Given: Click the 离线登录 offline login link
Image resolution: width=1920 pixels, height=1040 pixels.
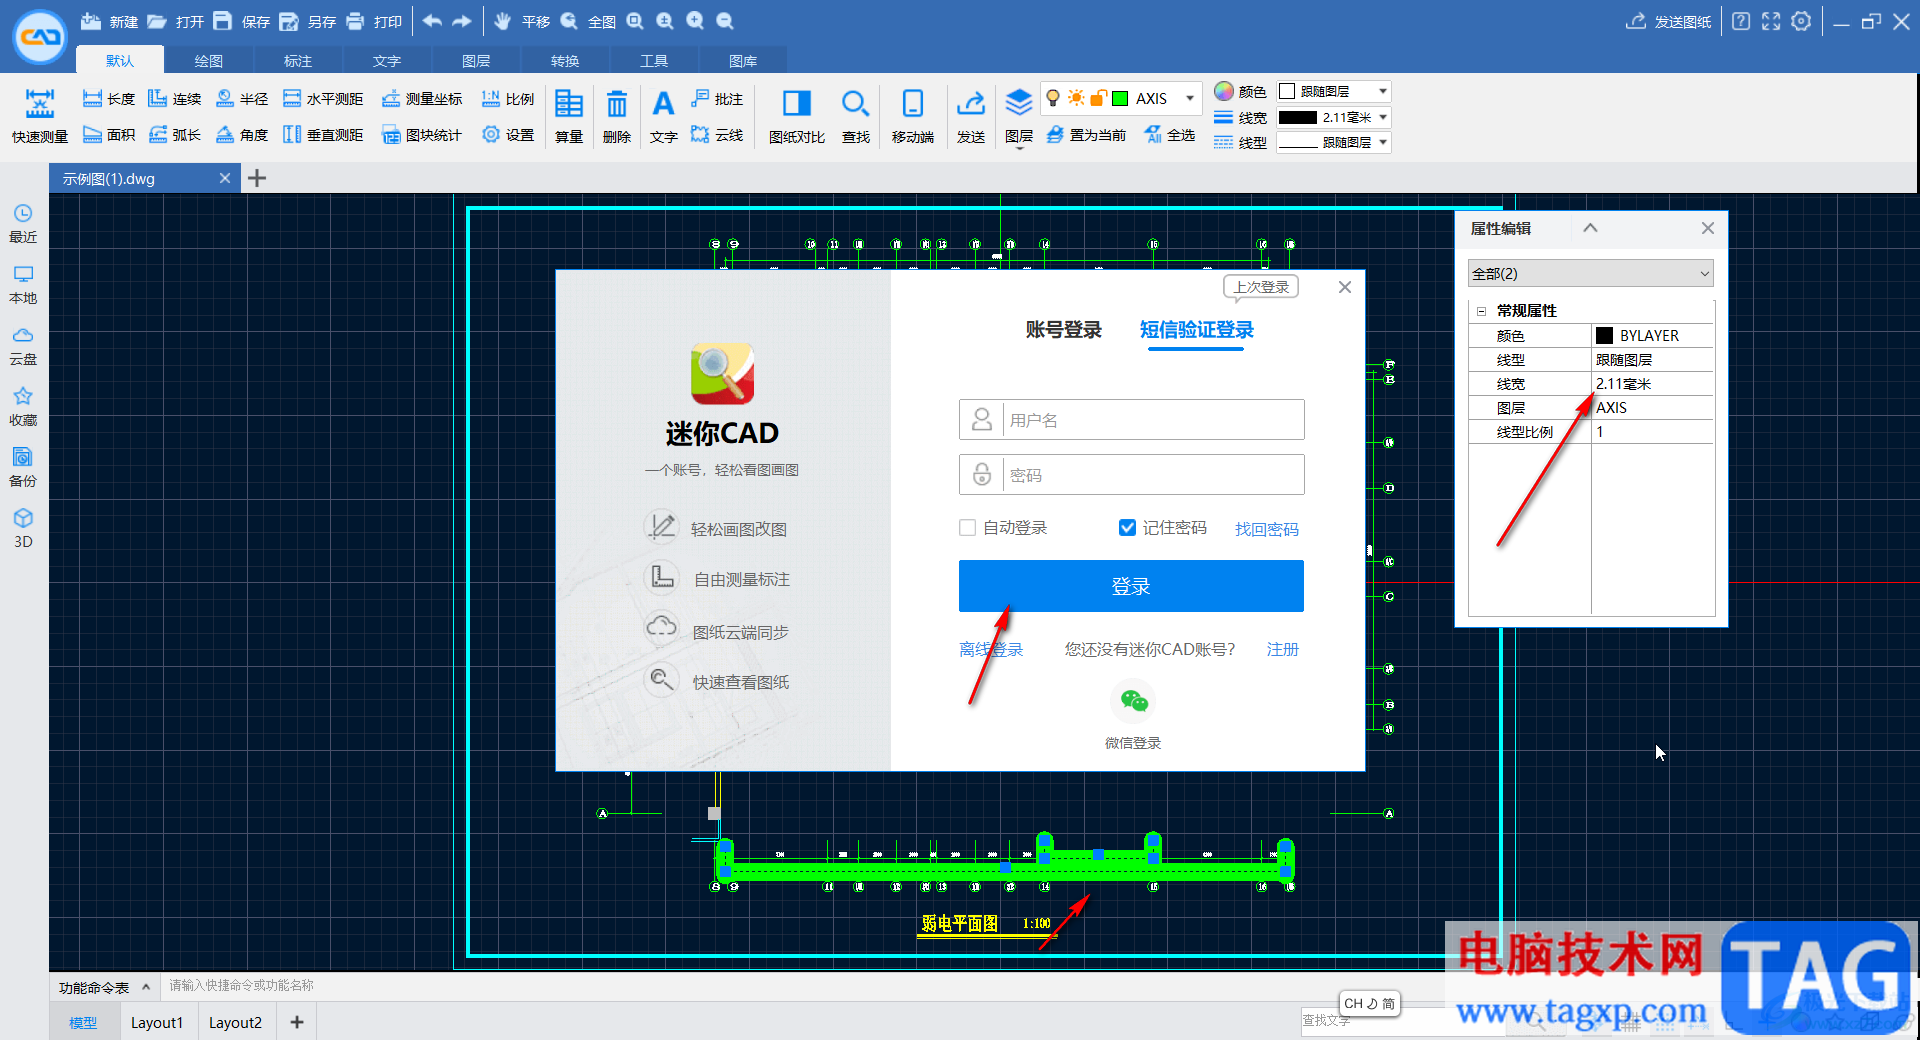Looking at the screenshot, I should [x=991, y=649].
